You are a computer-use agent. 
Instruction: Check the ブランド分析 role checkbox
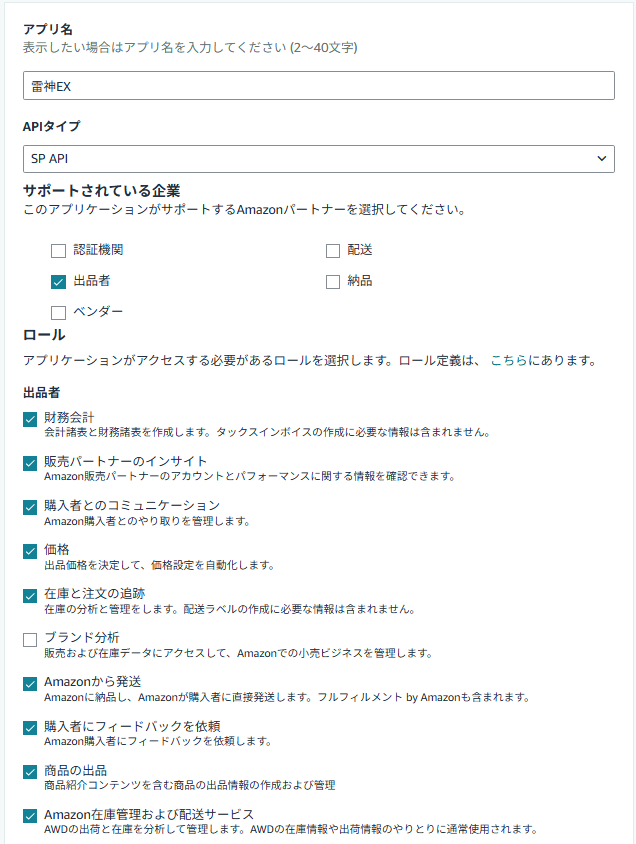tap(30, 639)
